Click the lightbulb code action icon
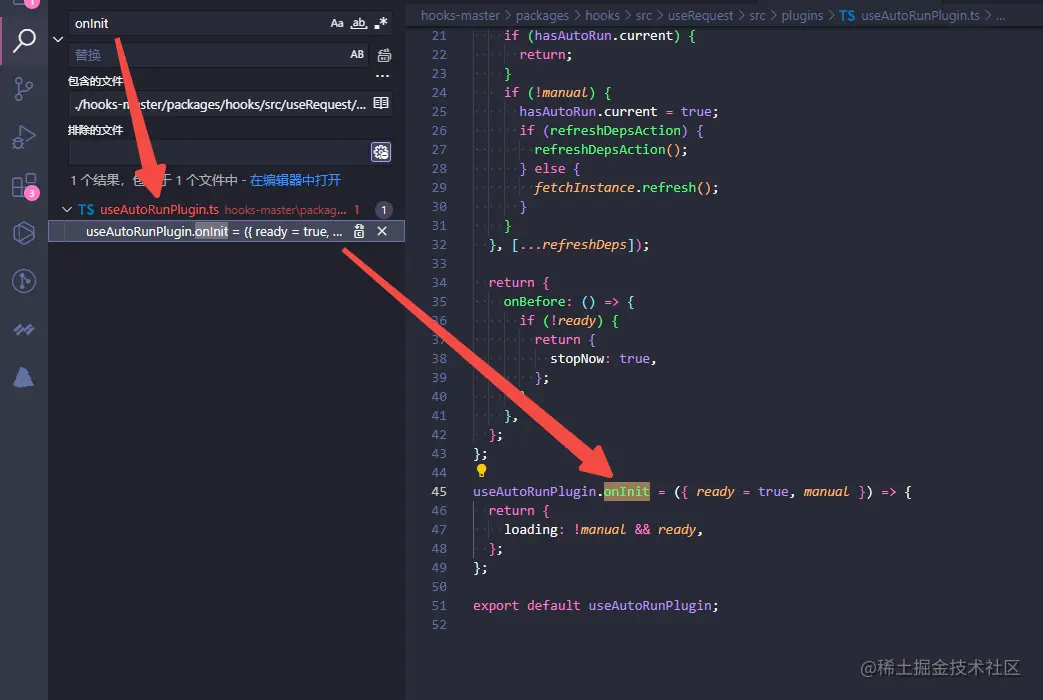Image resolution: width=1043 pixels, height=700 pixels. 481,471
